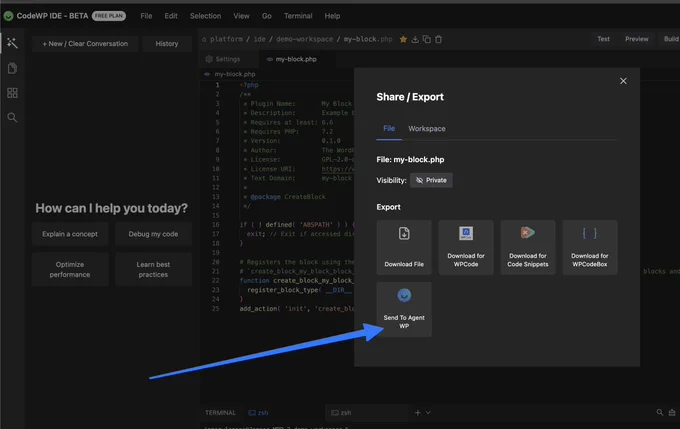Close the Share / Export dialog
Screen dimensions: 680x429
(x=623, y=81)
